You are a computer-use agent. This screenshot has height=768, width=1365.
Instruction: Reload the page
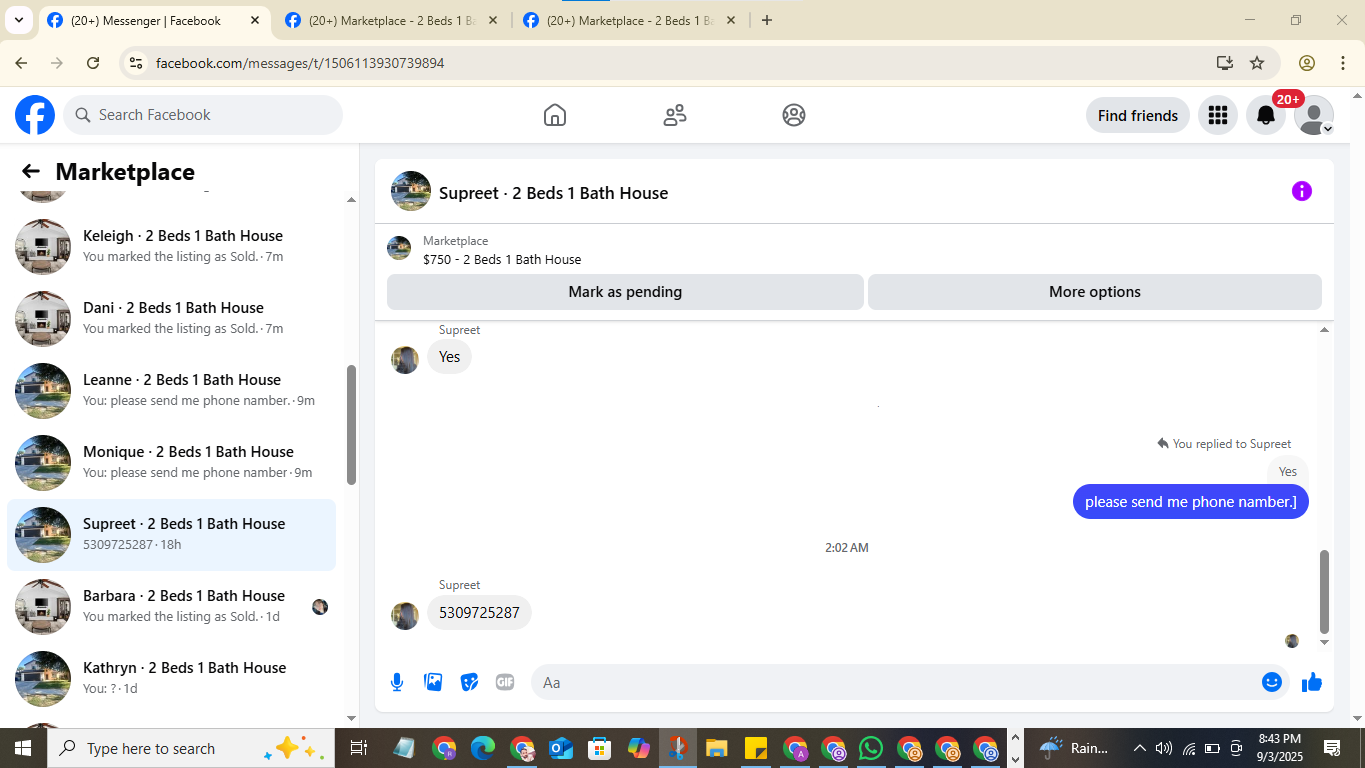pos(93,63)
